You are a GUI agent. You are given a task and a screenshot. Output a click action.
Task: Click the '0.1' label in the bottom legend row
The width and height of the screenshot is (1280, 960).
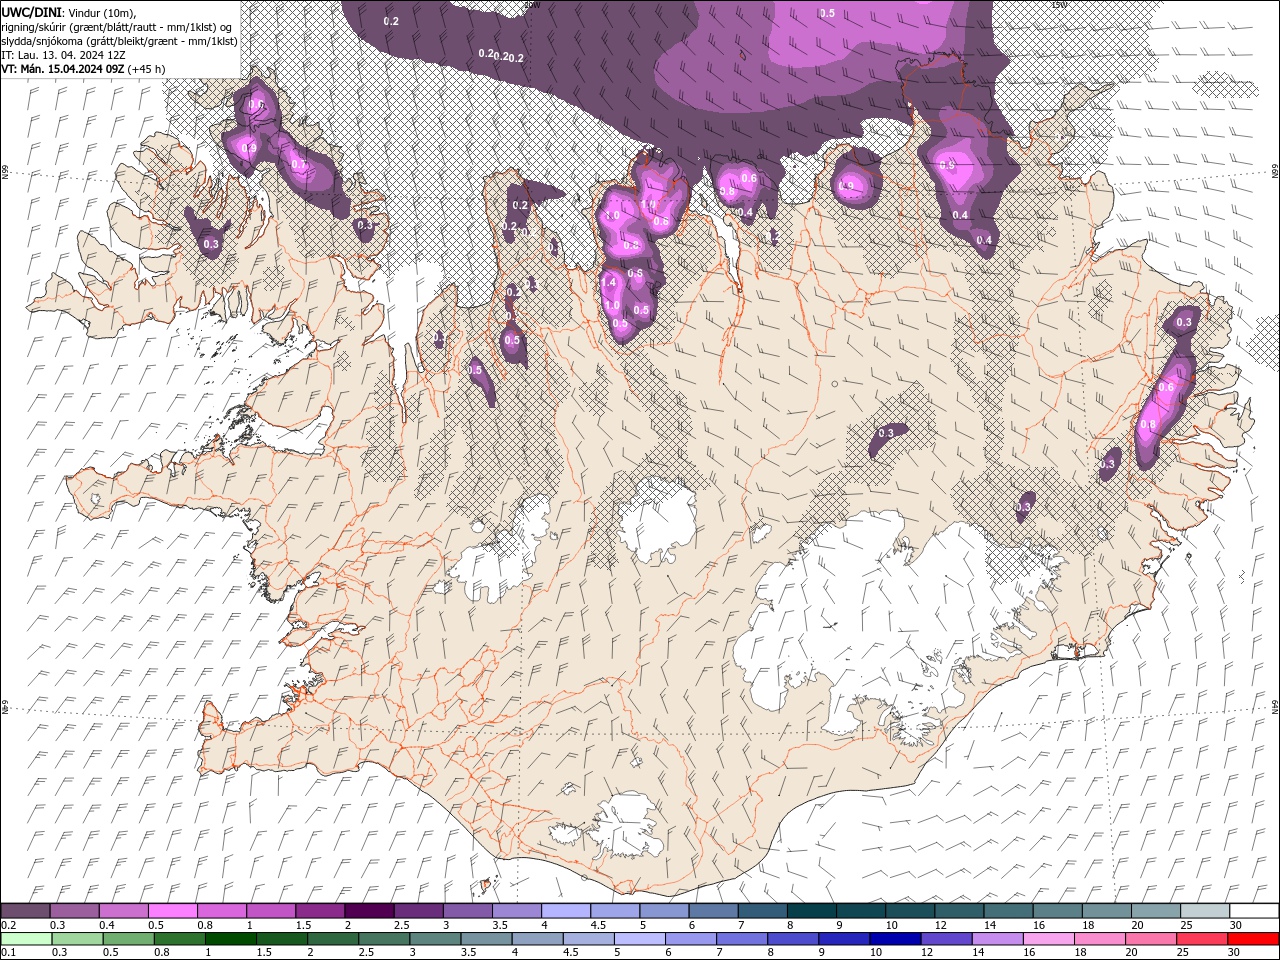pyautogui.click(x=8, y=953)
